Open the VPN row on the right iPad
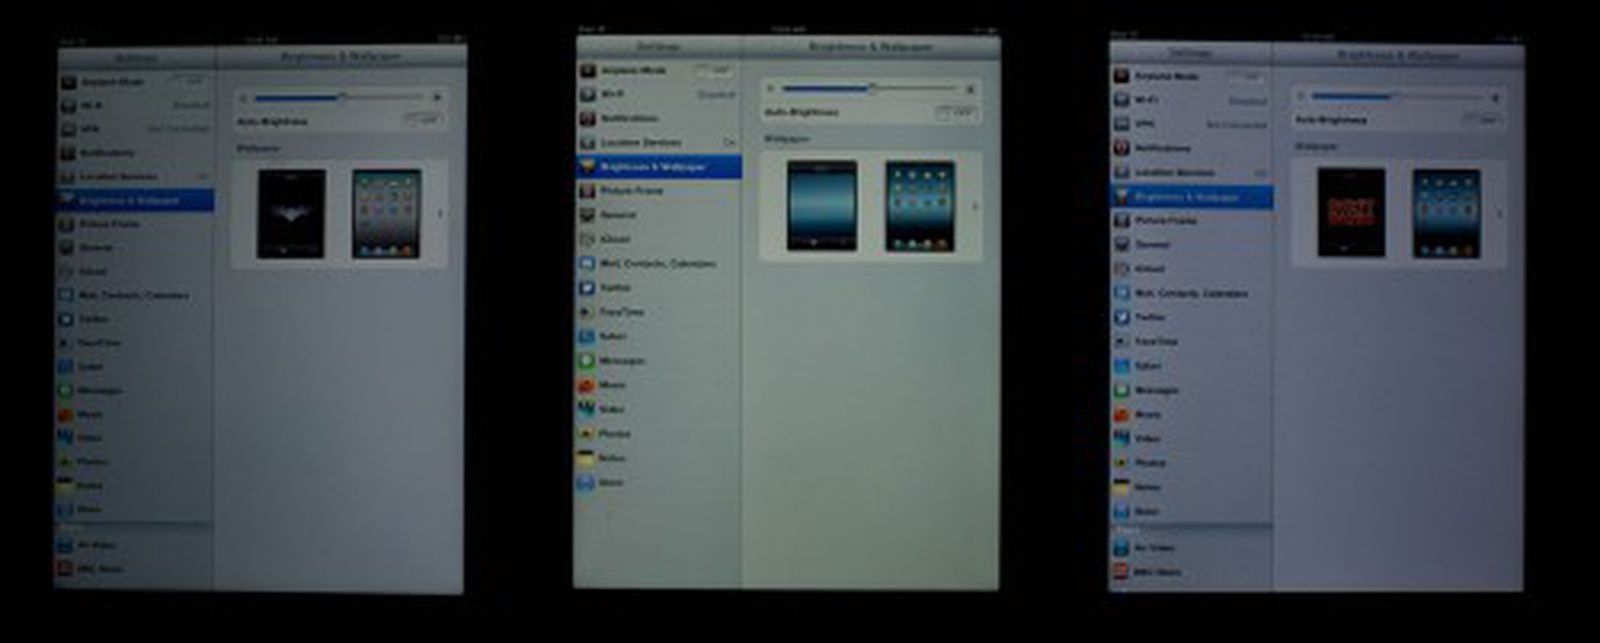1600x643 pixels. (1146, 124)
